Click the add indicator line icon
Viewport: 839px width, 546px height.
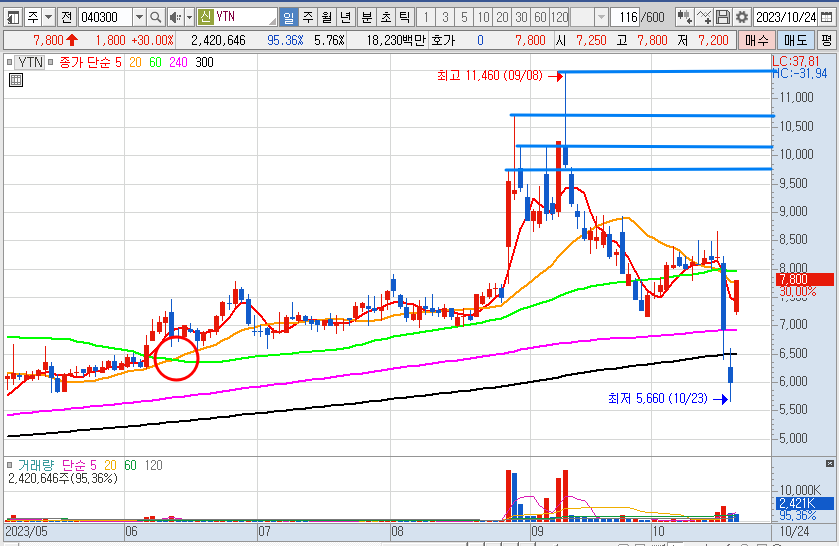coord(704,18)
